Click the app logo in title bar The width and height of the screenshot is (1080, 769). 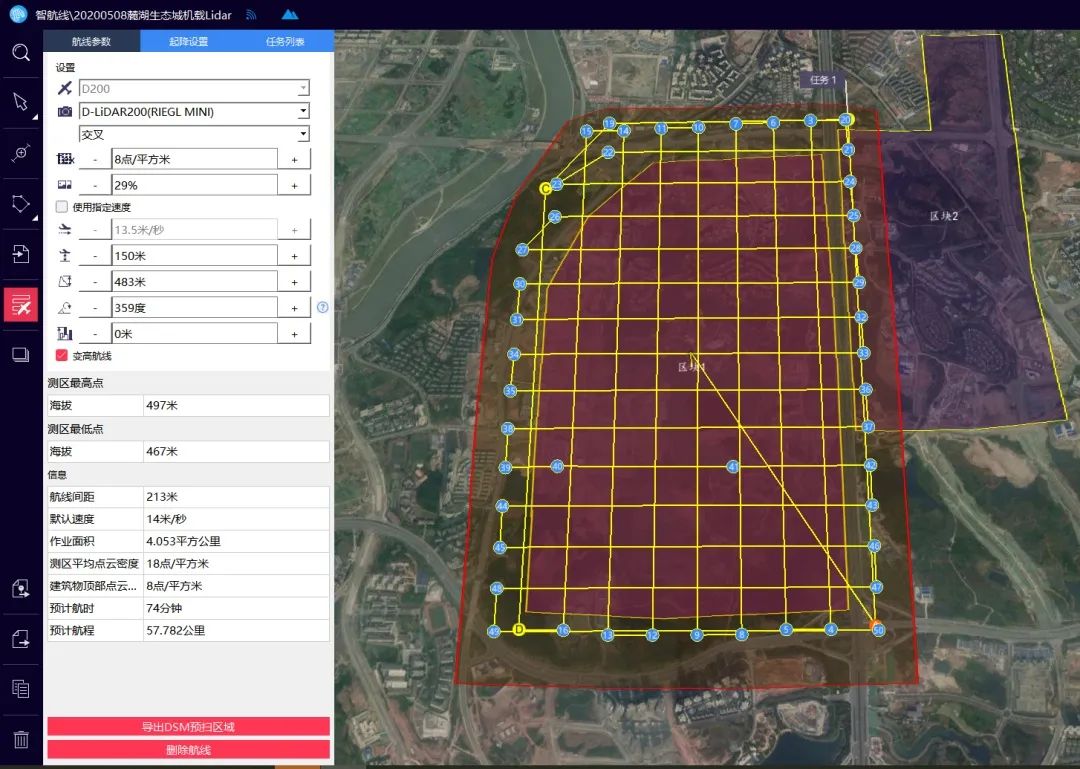18,14
